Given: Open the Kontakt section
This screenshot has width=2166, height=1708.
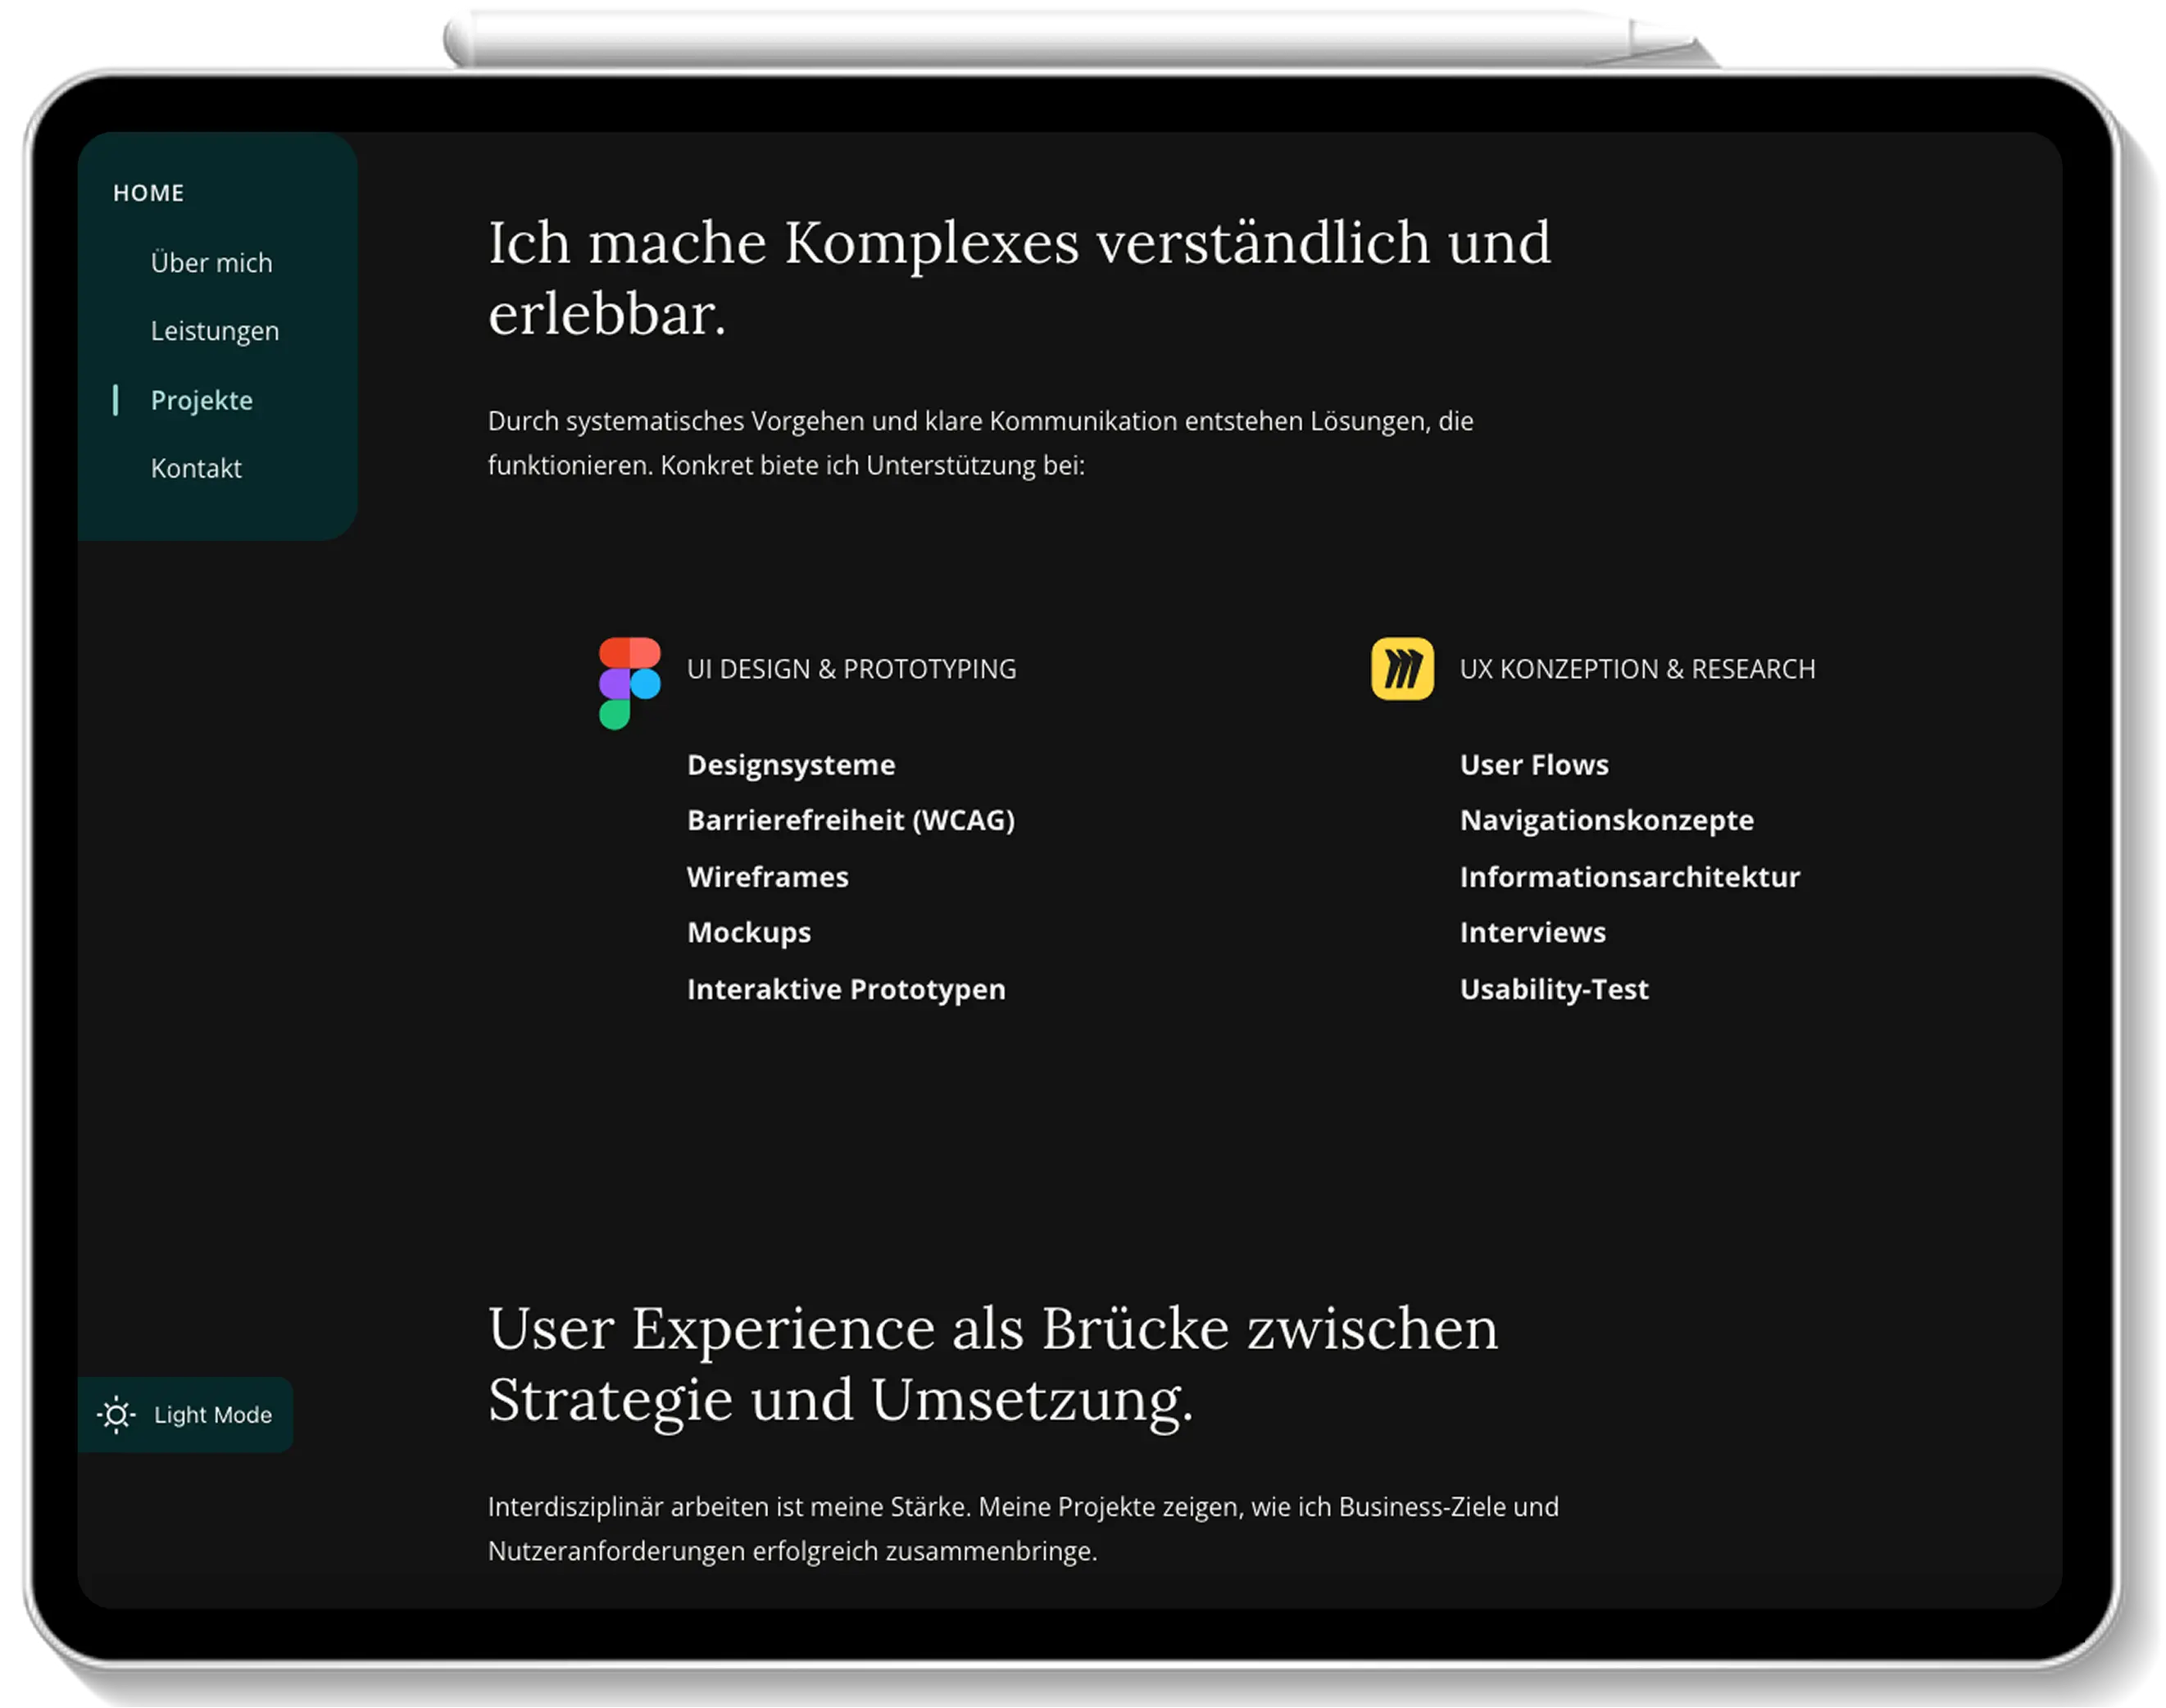Looking at the screenshot, I should tap(196, 467).
